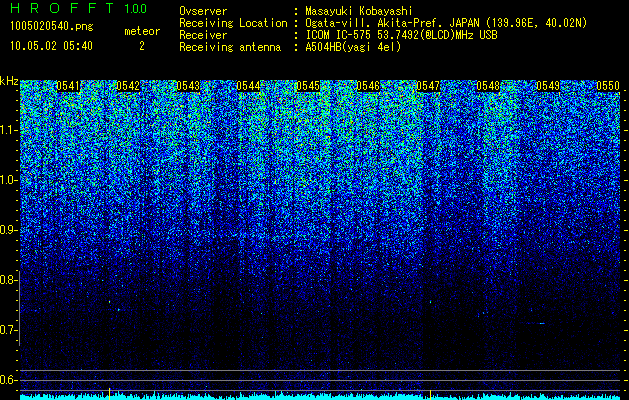629x400 pixels.
Task: Jump to the 0543 time label
Action: coord(188,86)
